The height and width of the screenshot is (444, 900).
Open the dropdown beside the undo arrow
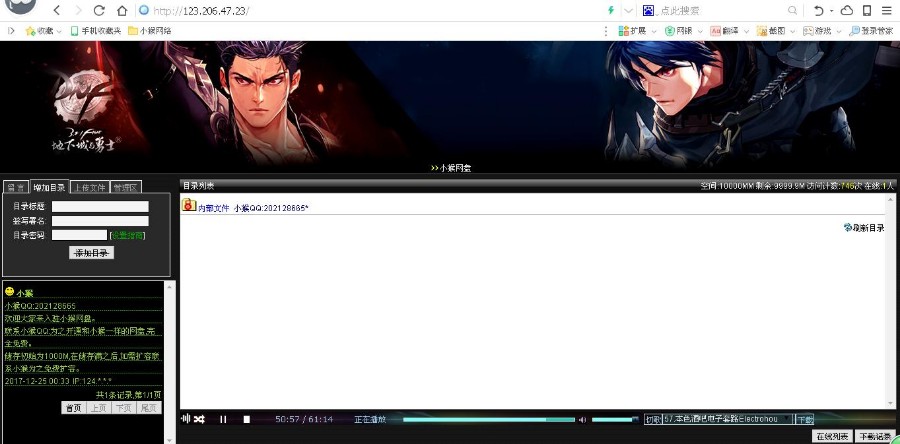831,11
